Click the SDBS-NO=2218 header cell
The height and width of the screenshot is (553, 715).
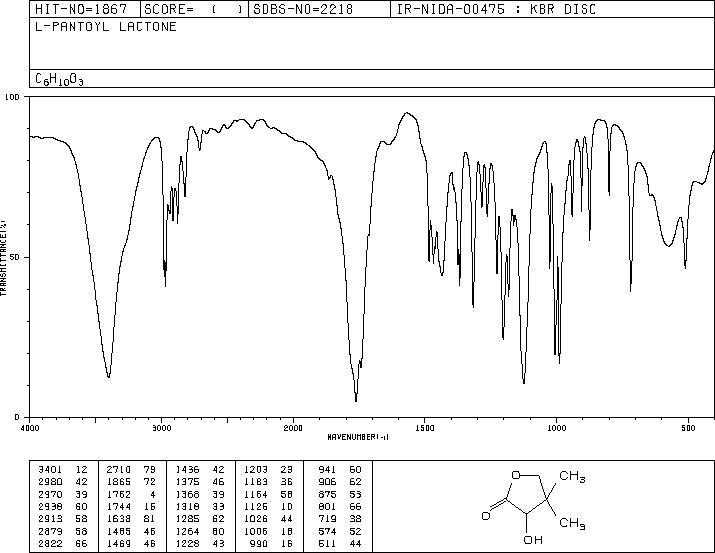pyautogui.click(x=319, y=9)
